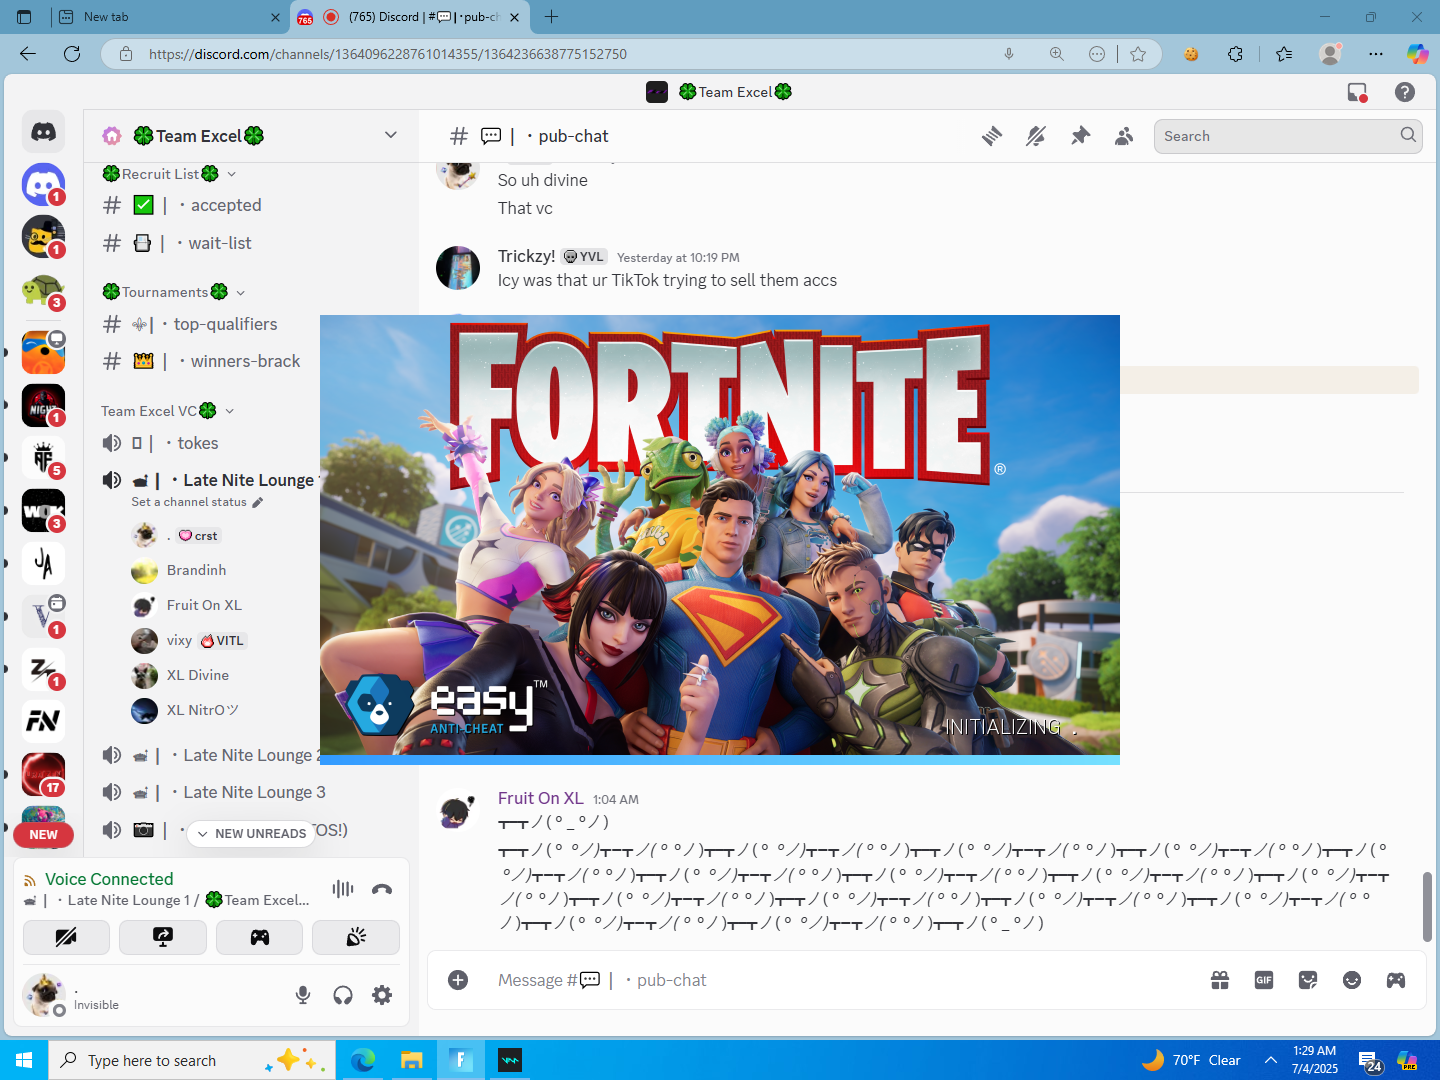Select XL Divine in voice channel members
This screenshot has width=1440, height=1080.
tap(198, 675)
